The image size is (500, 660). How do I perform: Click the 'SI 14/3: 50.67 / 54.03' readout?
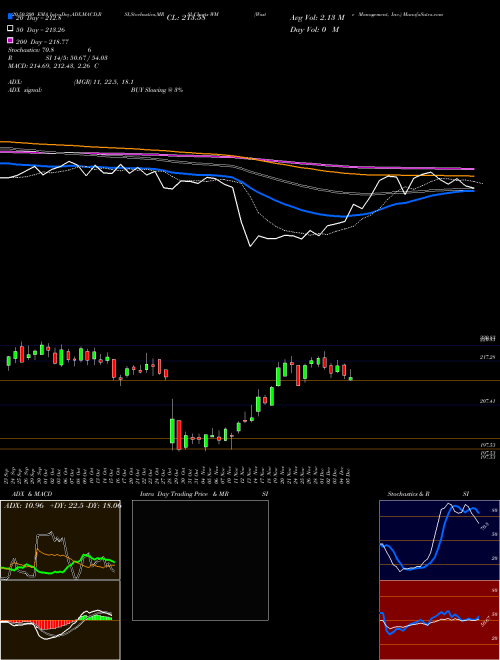click(77, 58)
